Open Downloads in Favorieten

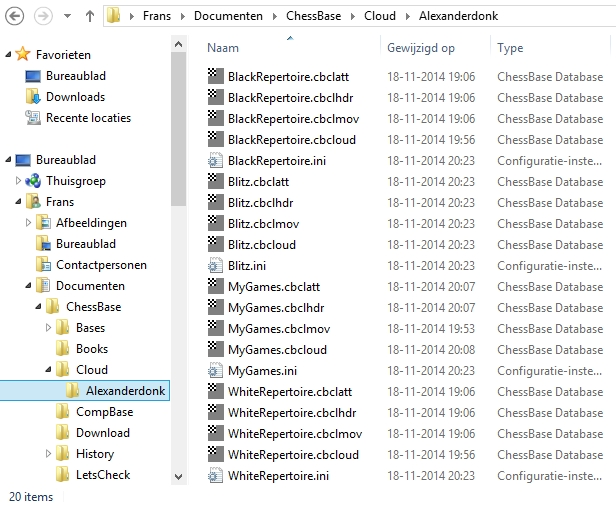click(x=75, y=97)
